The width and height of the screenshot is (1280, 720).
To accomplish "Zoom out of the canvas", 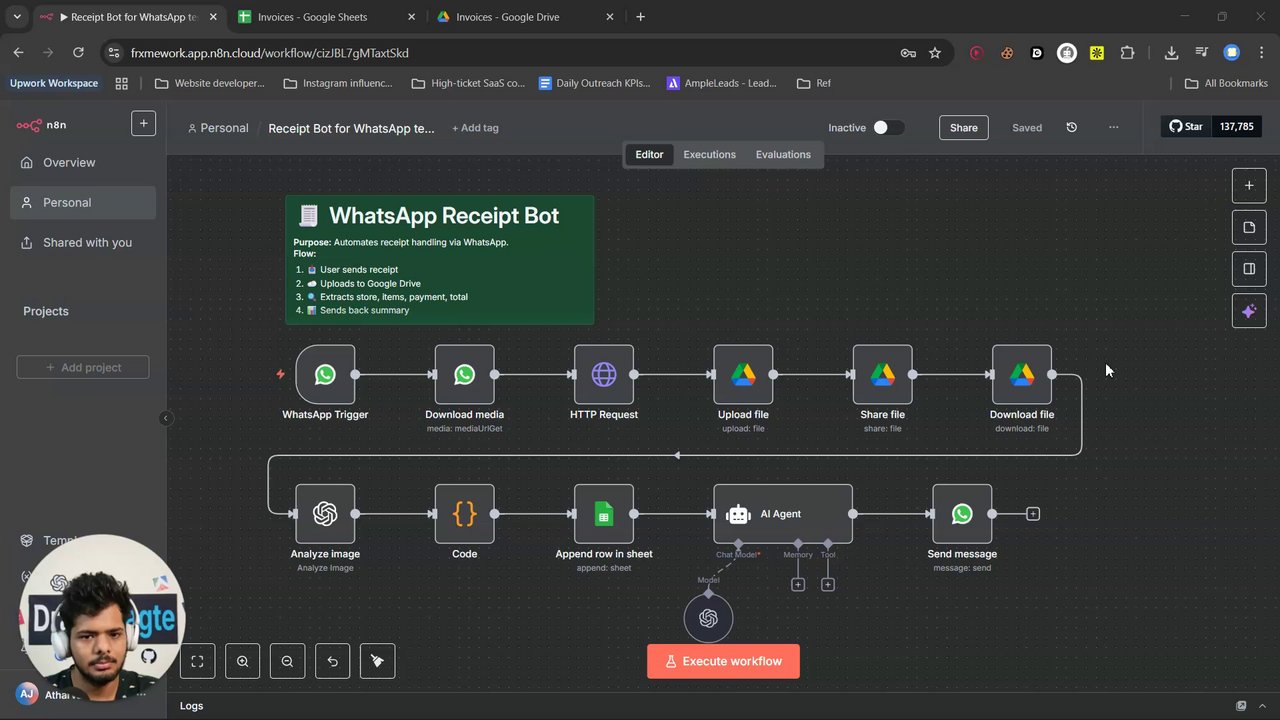I will [x=287, y=661].
